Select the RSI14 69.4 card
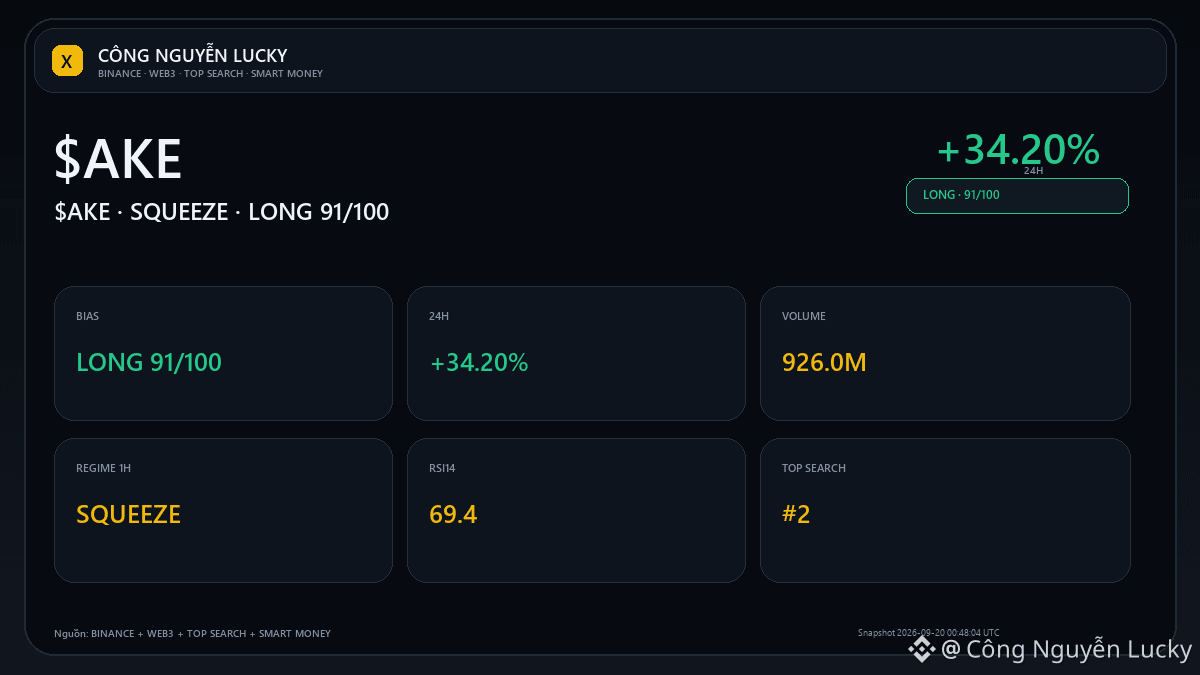1200x675 pixels. 576,510
